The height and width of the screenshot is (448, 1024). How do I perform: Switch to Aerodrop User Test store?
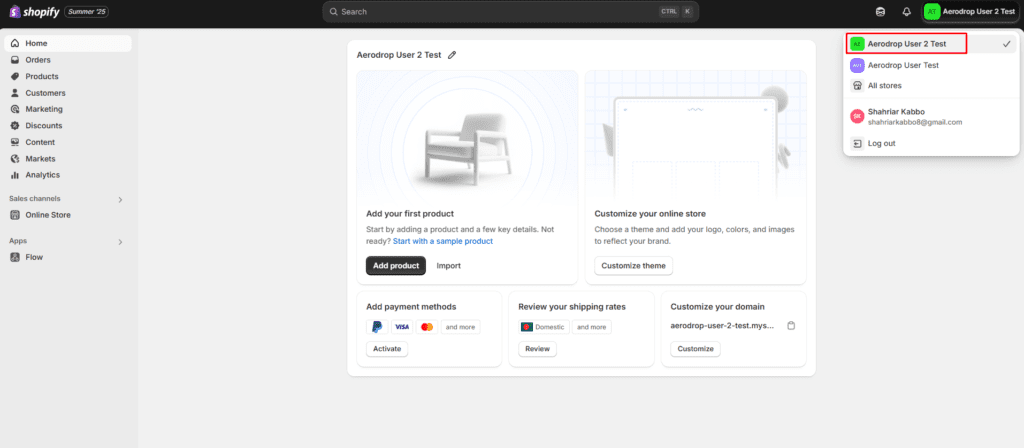pos(902,65)
